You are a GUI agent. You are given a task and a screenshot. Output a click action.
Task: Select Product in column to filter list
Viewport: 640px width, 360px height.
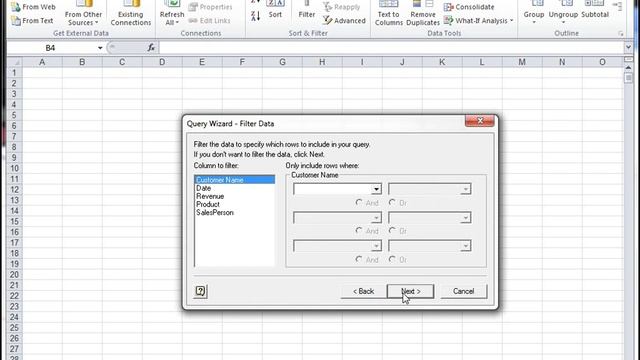pos(235,204)
